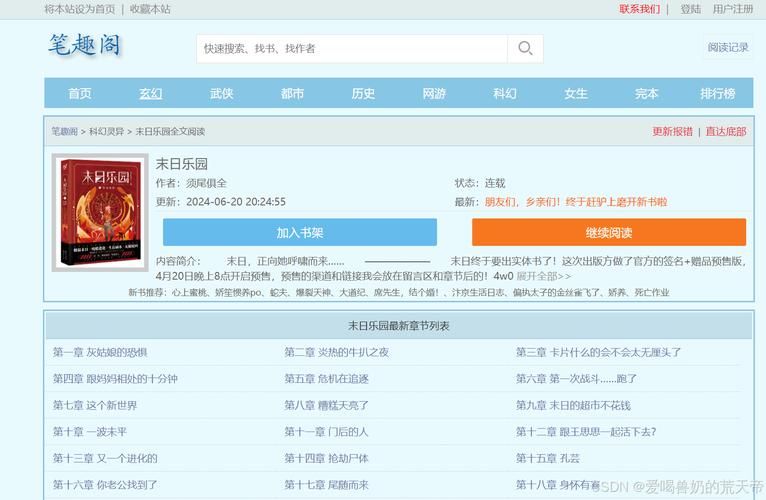The height and width of the screenshot is (500, 766).
Task: Select 武侠 category in nav bar
Action: 221,93
